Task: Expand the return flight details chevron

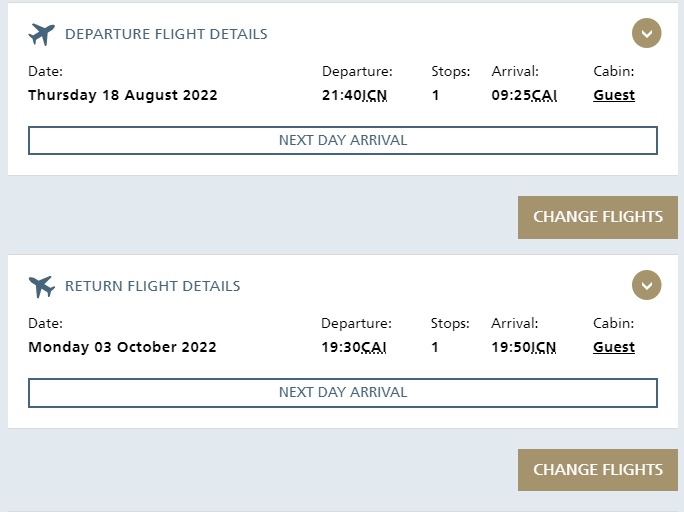Action: 646,285
